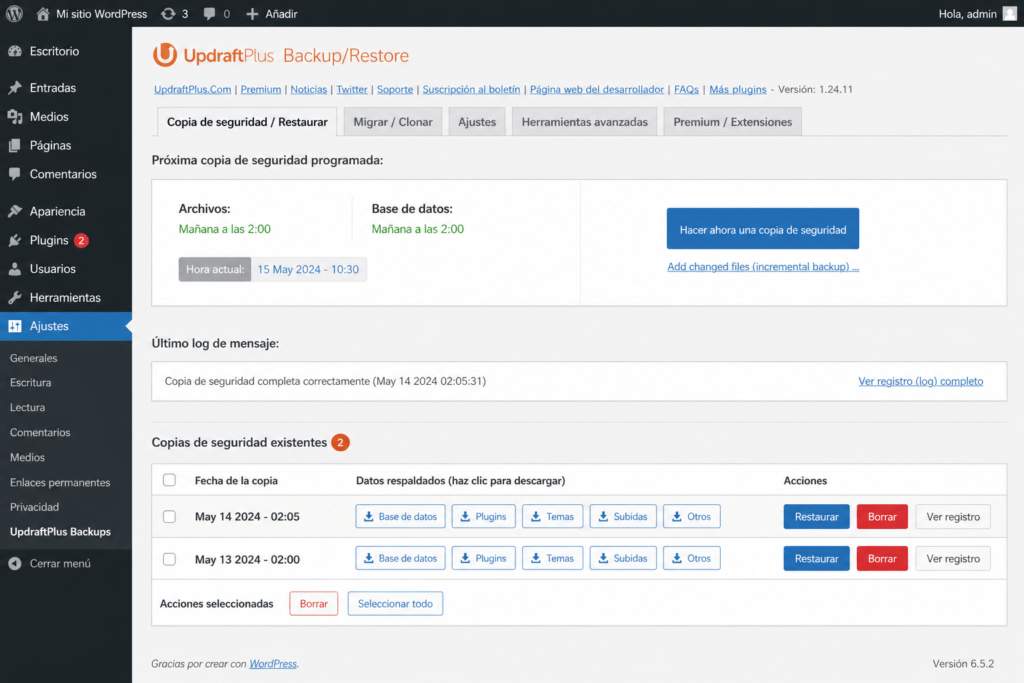Open the WordPress logo menu
This screenshot has width=1024, height=683.
pyautogui.click(x=14, y=14)
